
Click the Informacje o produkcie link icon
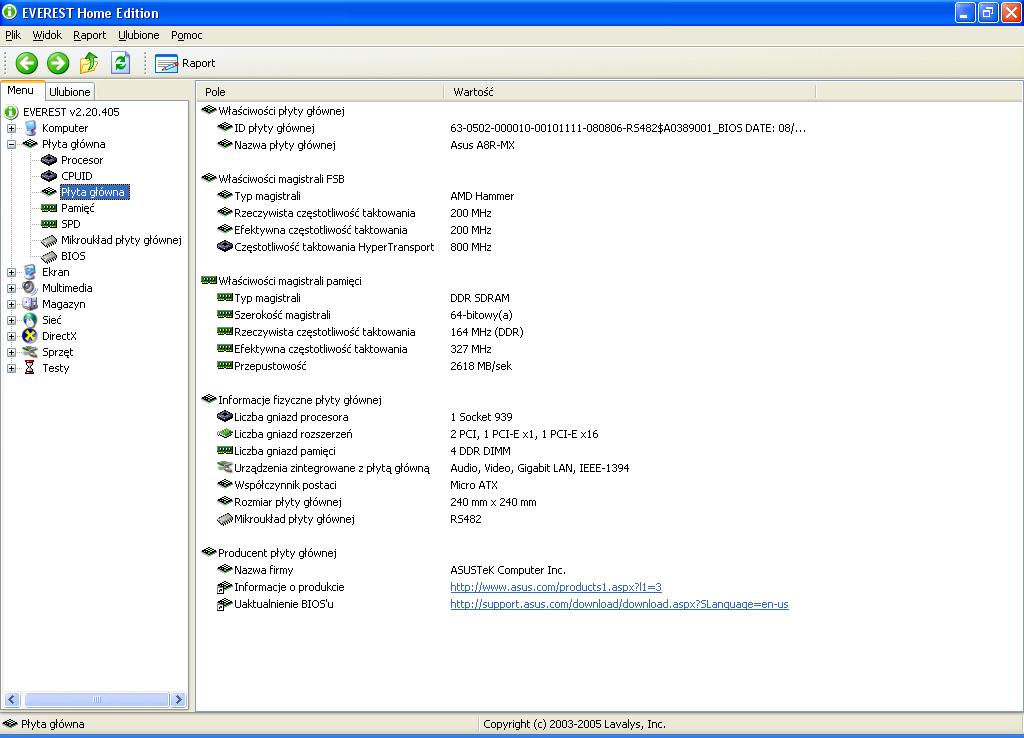tap(225, 587)
